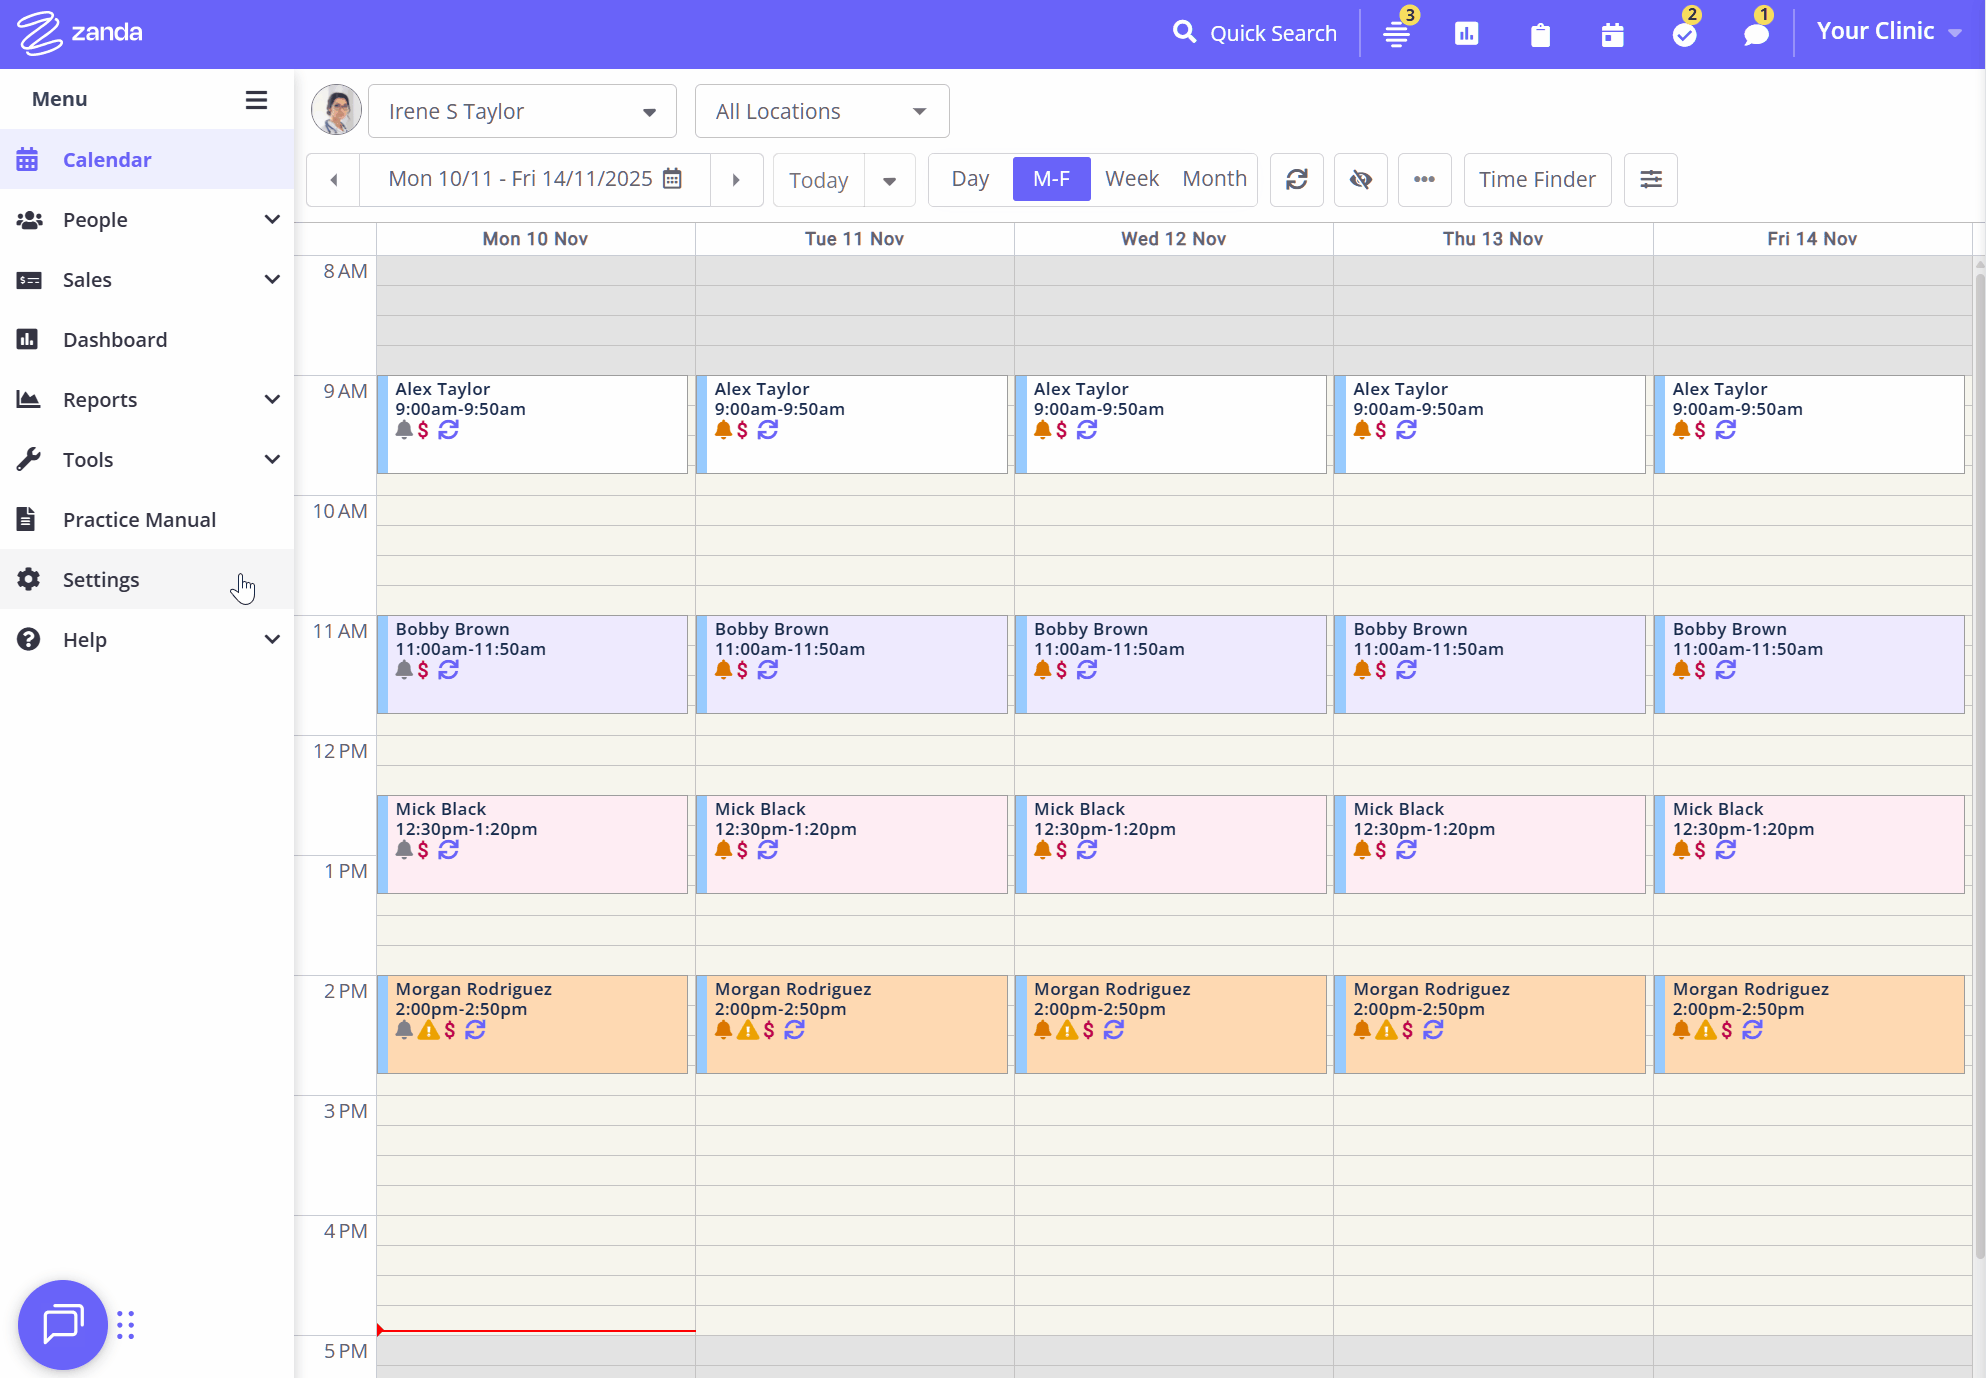This screenshot has width=1986, height=1378.
Task: Refresh the calendar view
Action: (x=1297, y=179)
